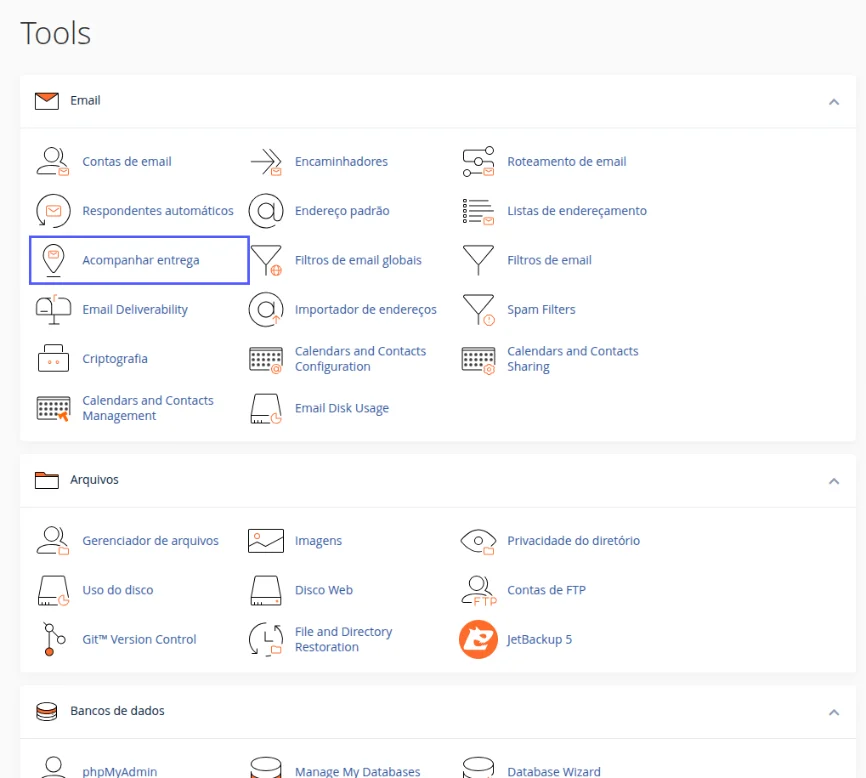Click the Disco Web drive icon
Screen dimensions: 866x778
(x=266, y=590)
